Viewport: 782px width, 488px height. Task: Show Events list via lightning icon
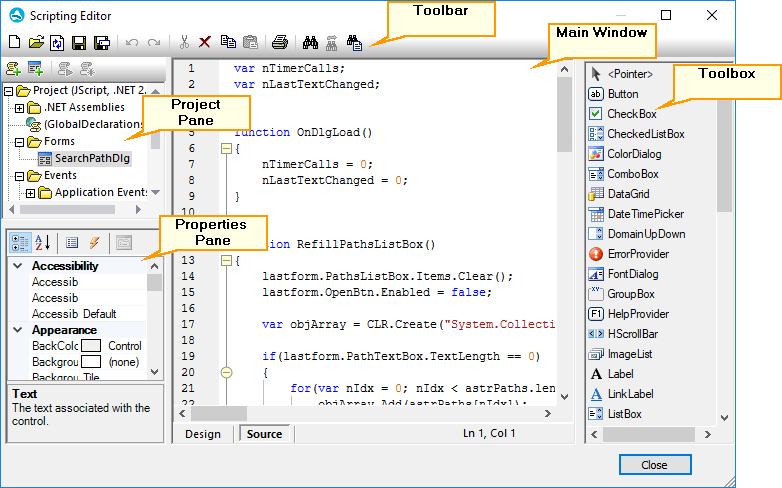[x=94, y=242]
